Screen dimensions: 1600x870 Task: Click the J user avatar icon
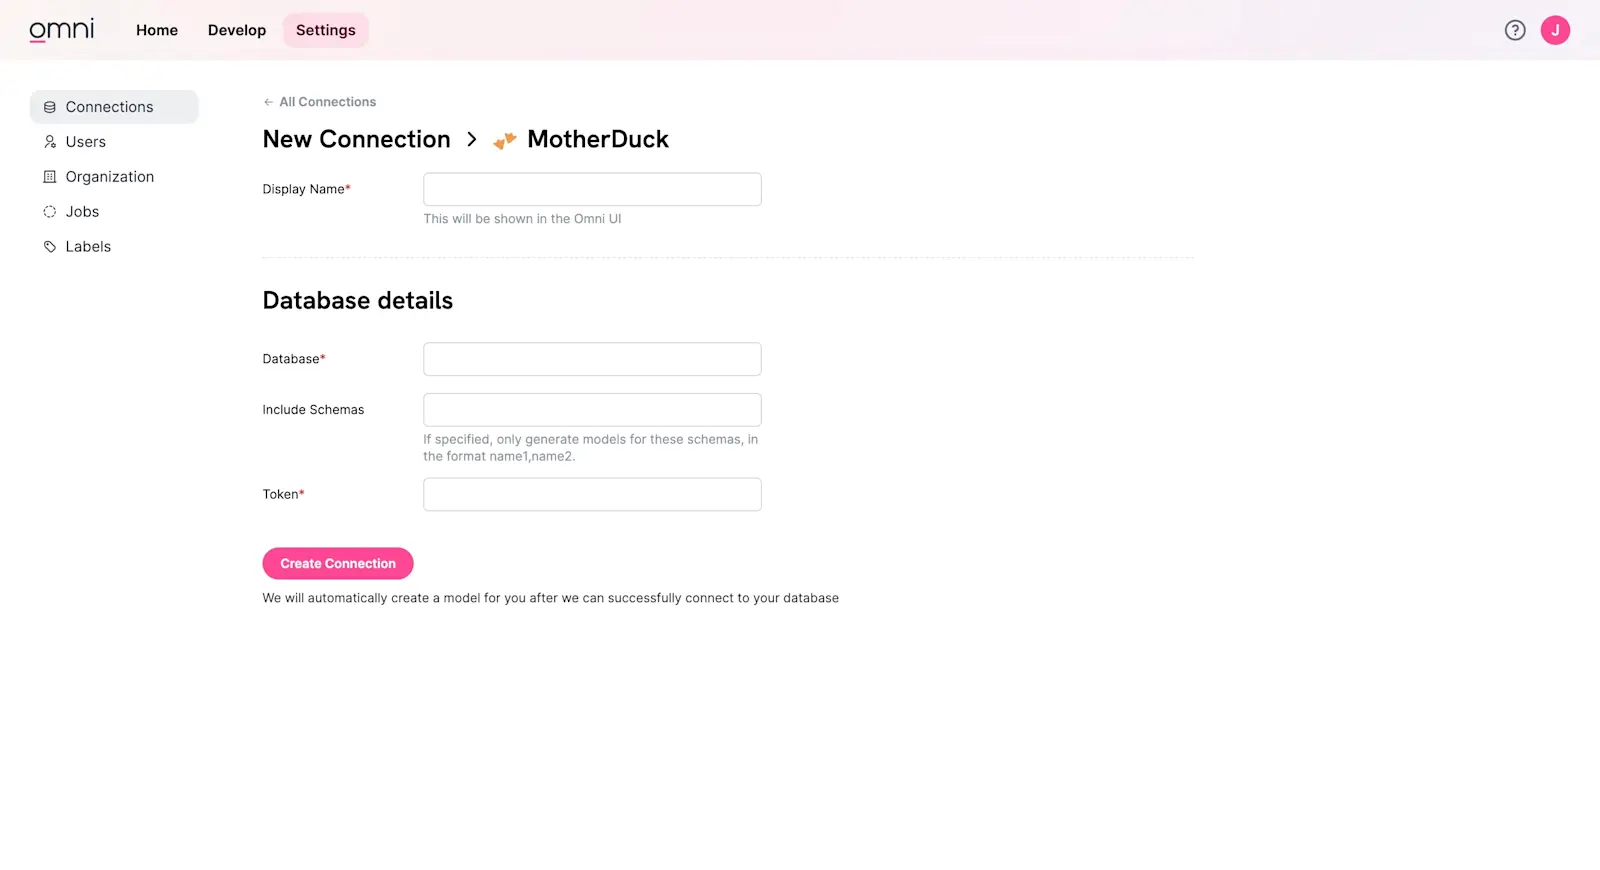(1555, 30)
